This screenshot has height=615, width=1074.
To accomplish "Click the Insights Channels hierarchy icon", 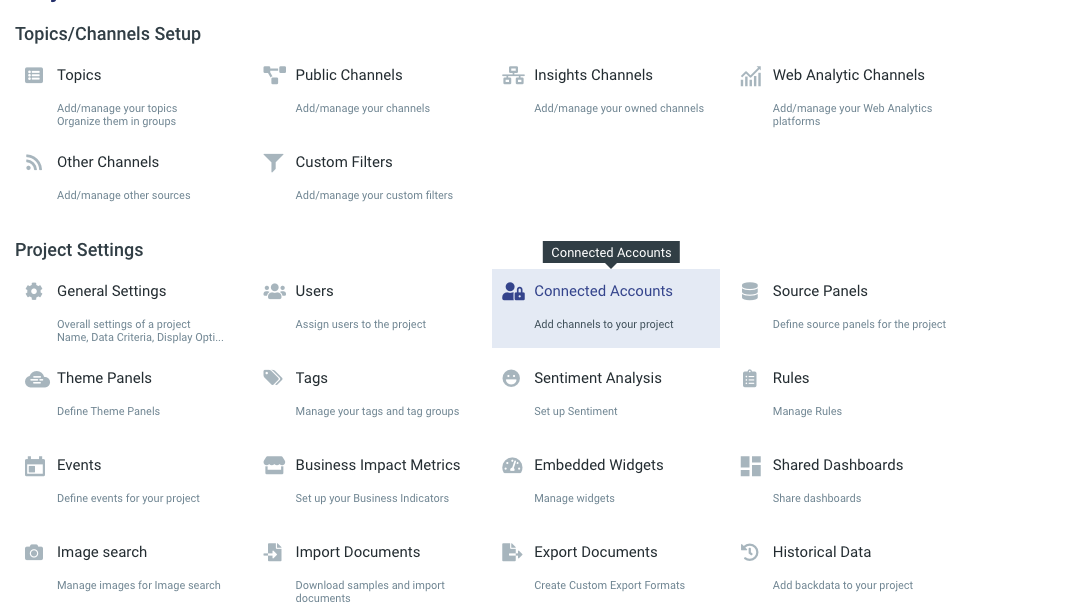I will click(x=513, y=75).
